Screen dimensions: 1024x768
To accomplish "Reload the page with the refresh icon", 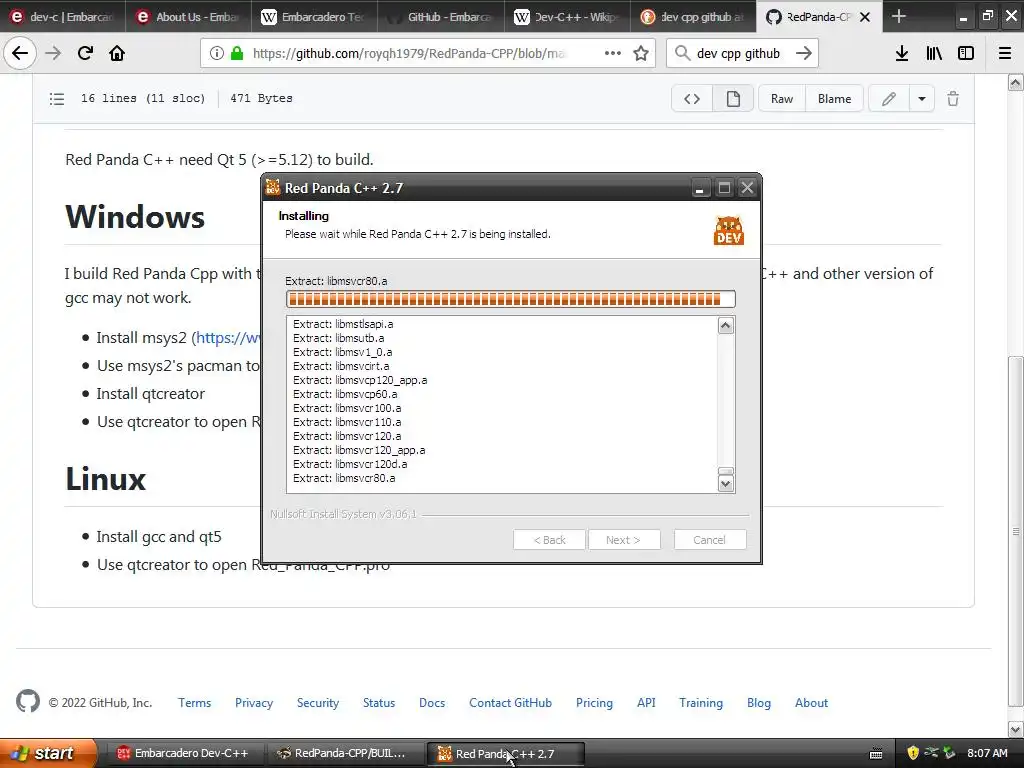I will pos(85,53).
